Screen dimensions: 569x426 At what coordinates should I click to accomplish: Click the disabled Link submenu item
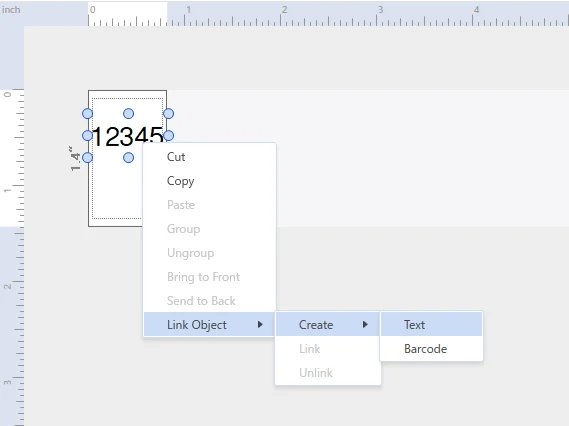click(328, 348)
